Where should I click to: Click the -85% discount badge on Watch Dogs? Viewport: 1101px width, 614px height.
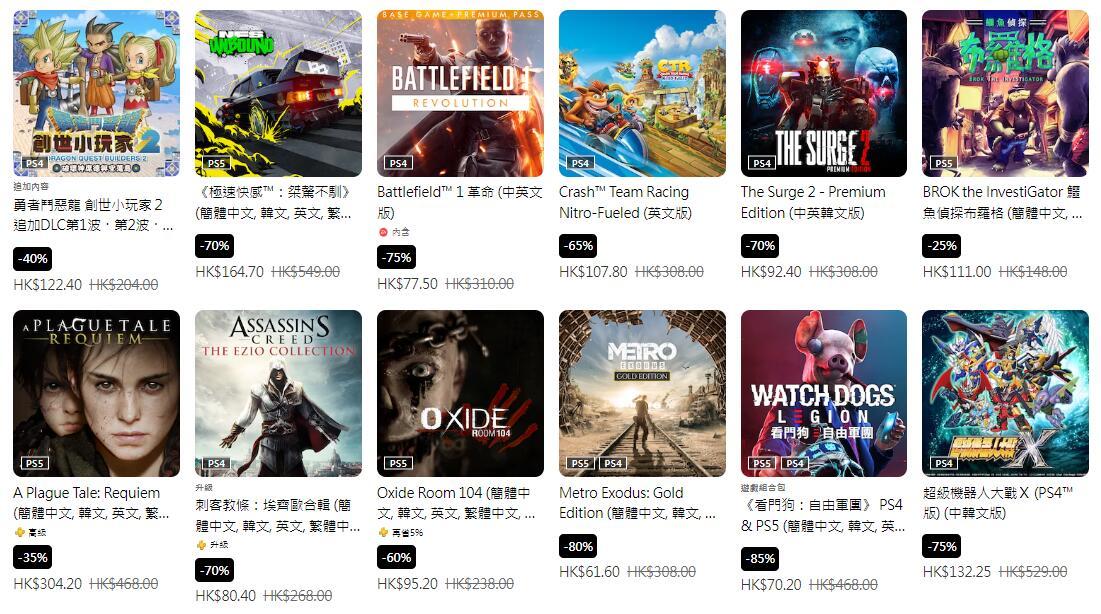760,559
